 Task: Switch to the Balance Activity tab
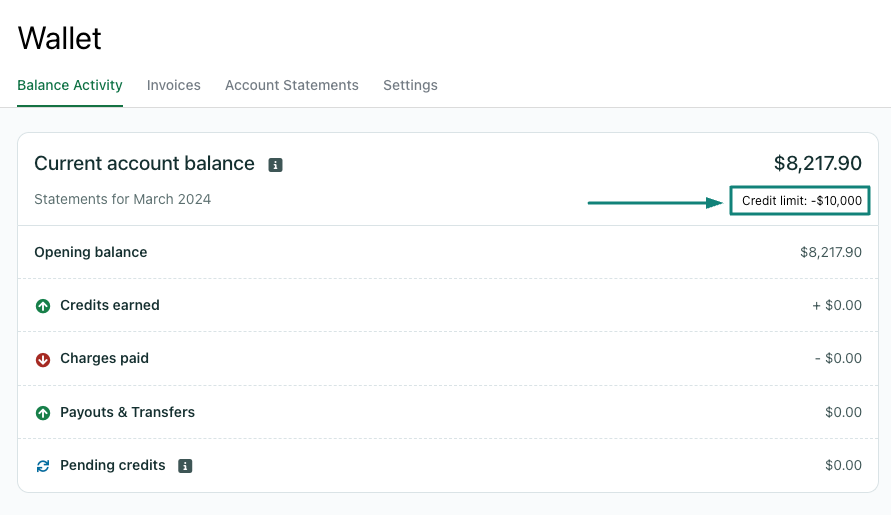click(70, 85)
